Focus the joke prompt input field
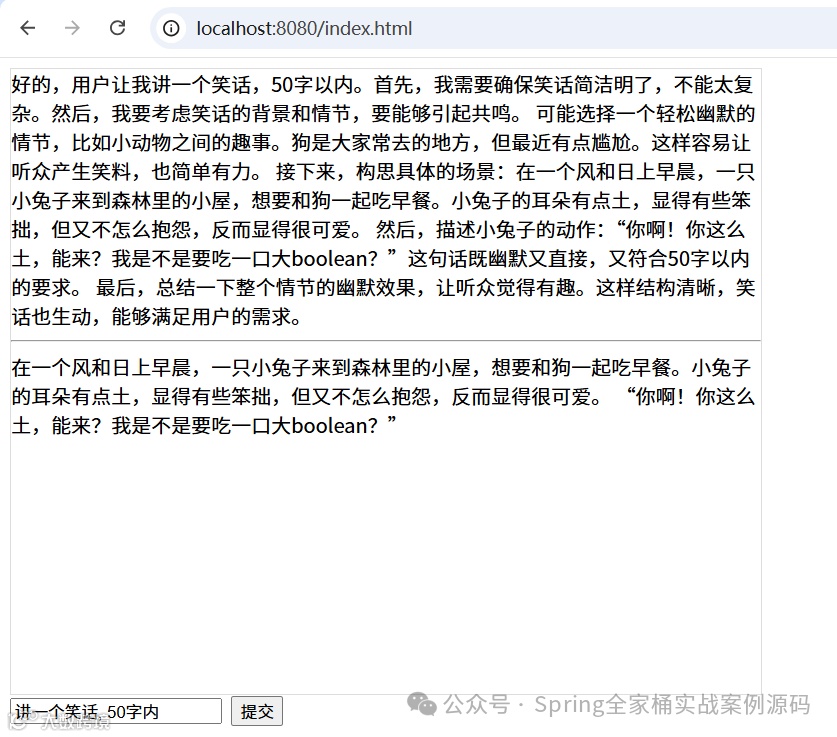The image size is (837, 737). coord(116,711)
